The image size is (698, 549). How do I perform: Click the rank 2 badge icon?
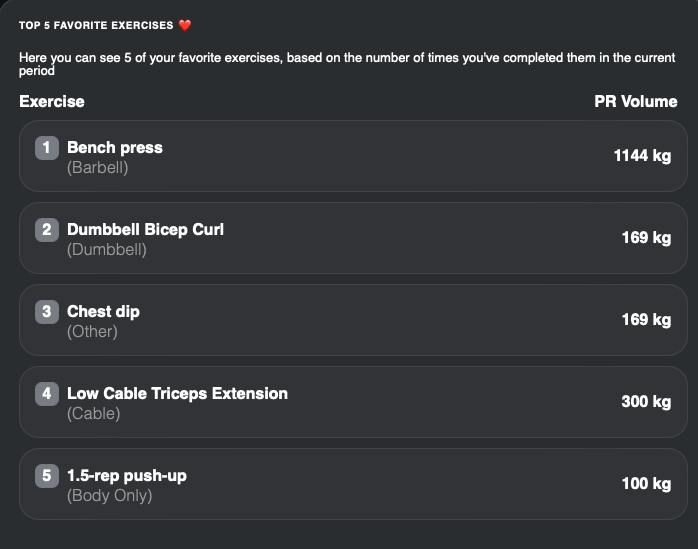[x=47, y=231]
